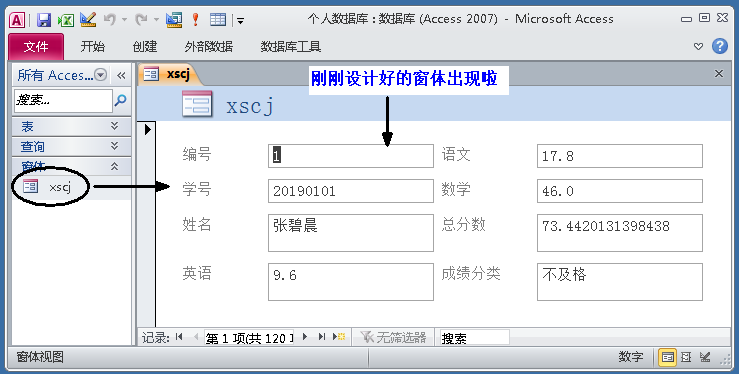Open the Access Help question mark
Image resolution: width=739 pixels, height=374 pixels.
pyautogui.click(x=720, y=46)
